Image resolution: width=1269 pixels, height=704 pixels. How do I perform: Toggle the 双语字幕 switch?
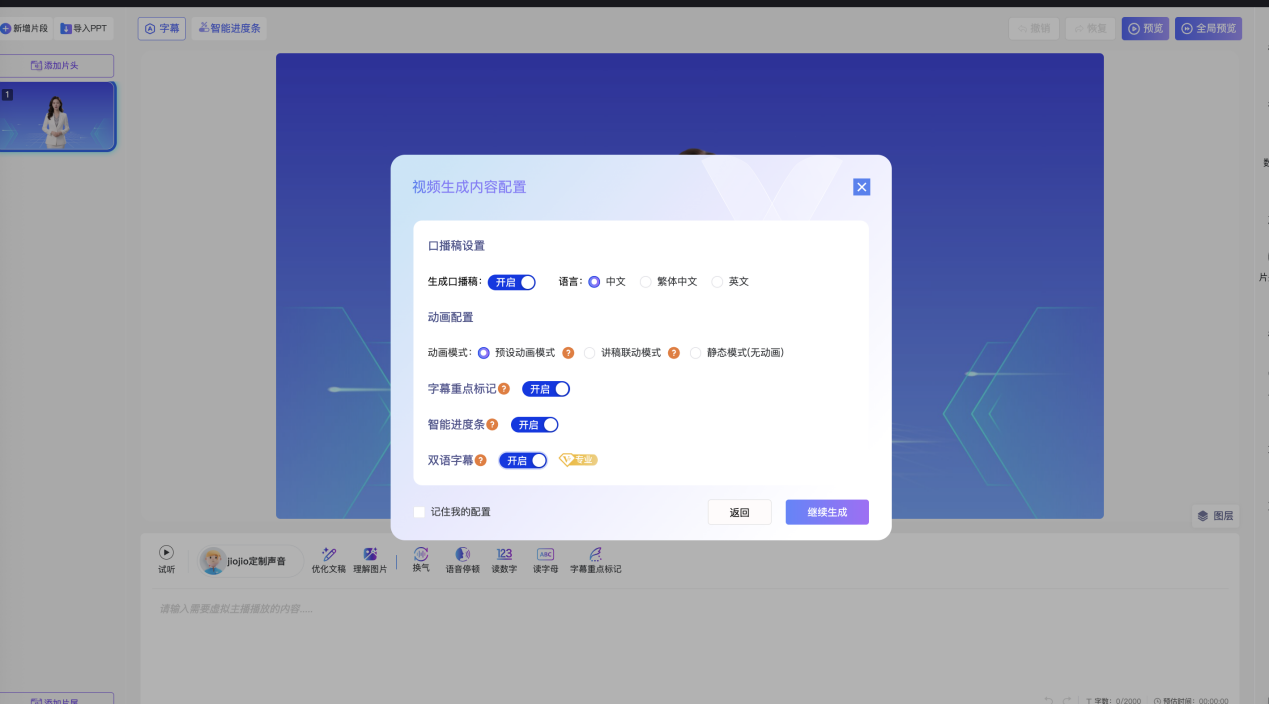523,461
